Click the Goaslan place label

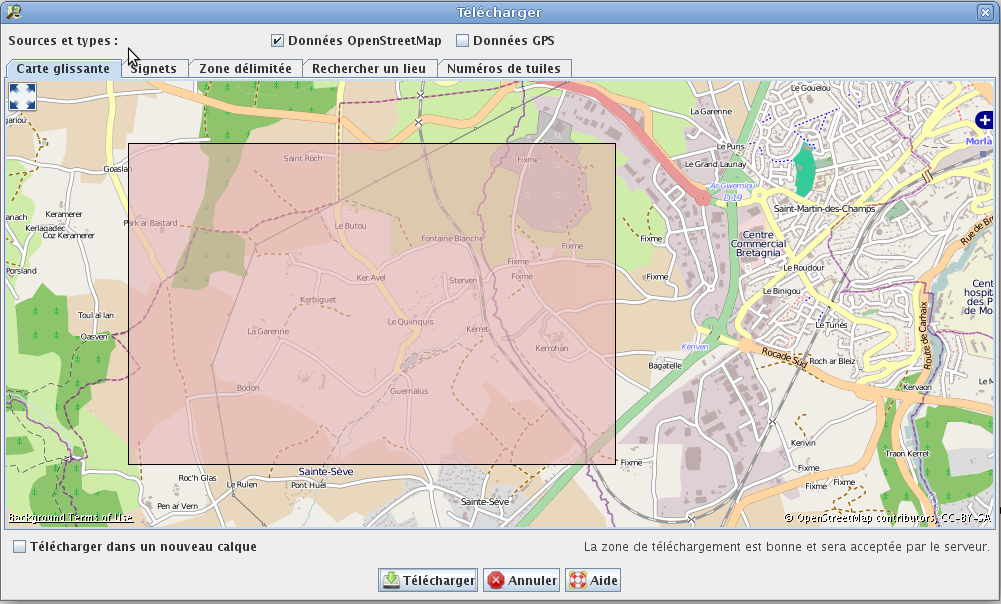pos(117,169)
